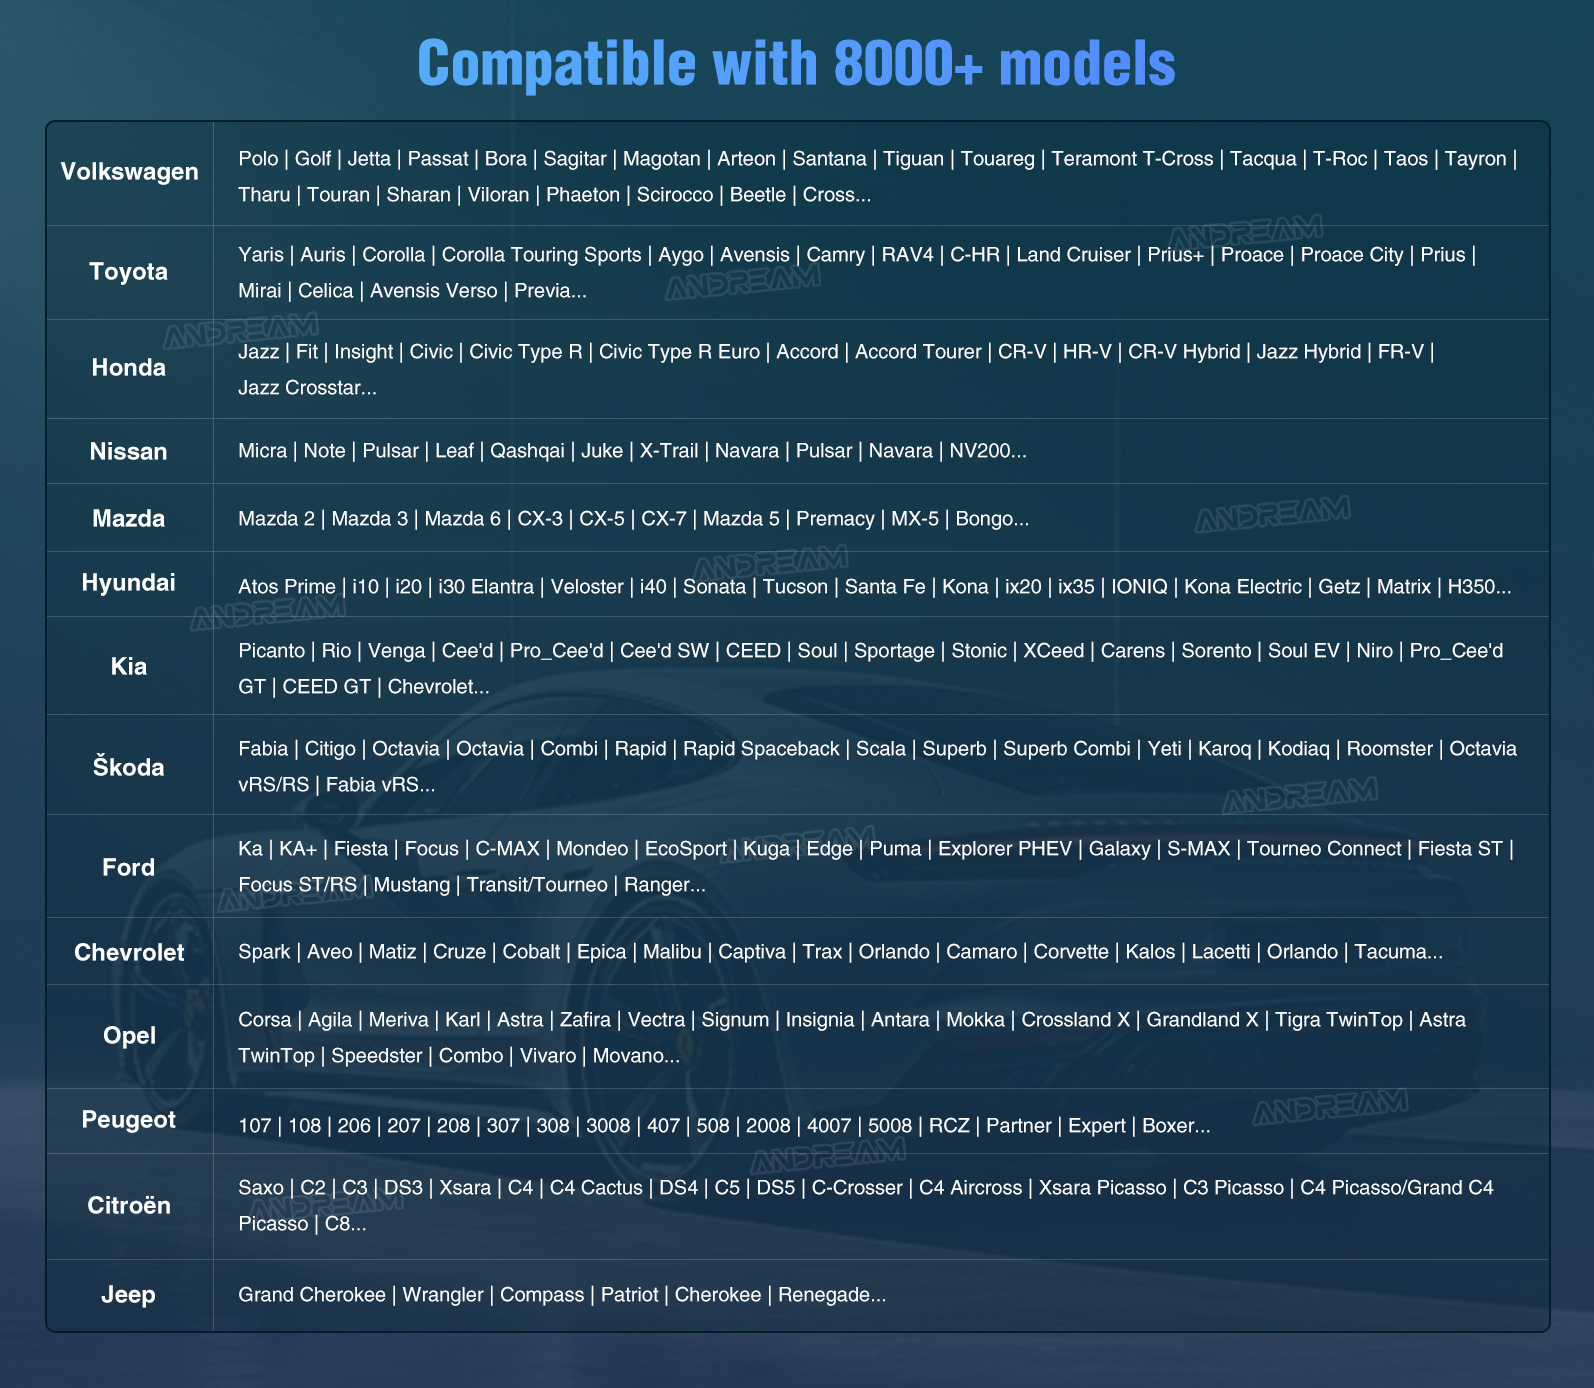
Task: Click 'Land Cruiser' in the Toyota list
Action: (1073, 255)
